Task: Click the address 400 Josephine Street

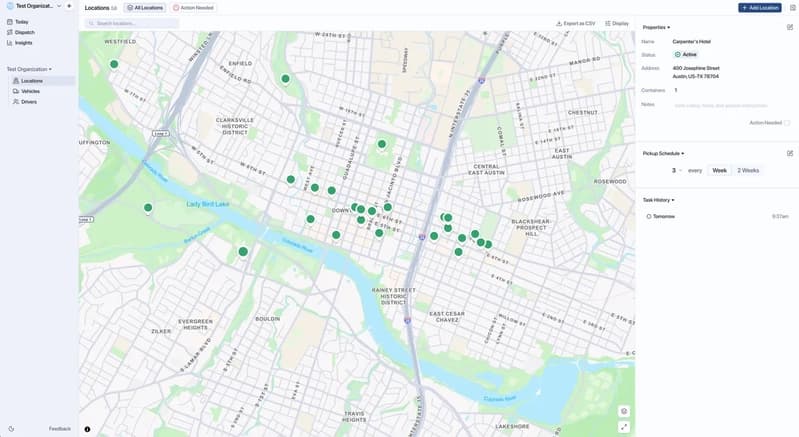Action: pos(696,68)
